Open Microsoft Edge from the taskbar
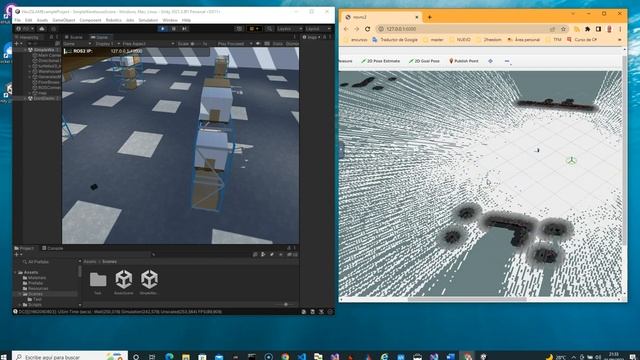 click(169, 357)
